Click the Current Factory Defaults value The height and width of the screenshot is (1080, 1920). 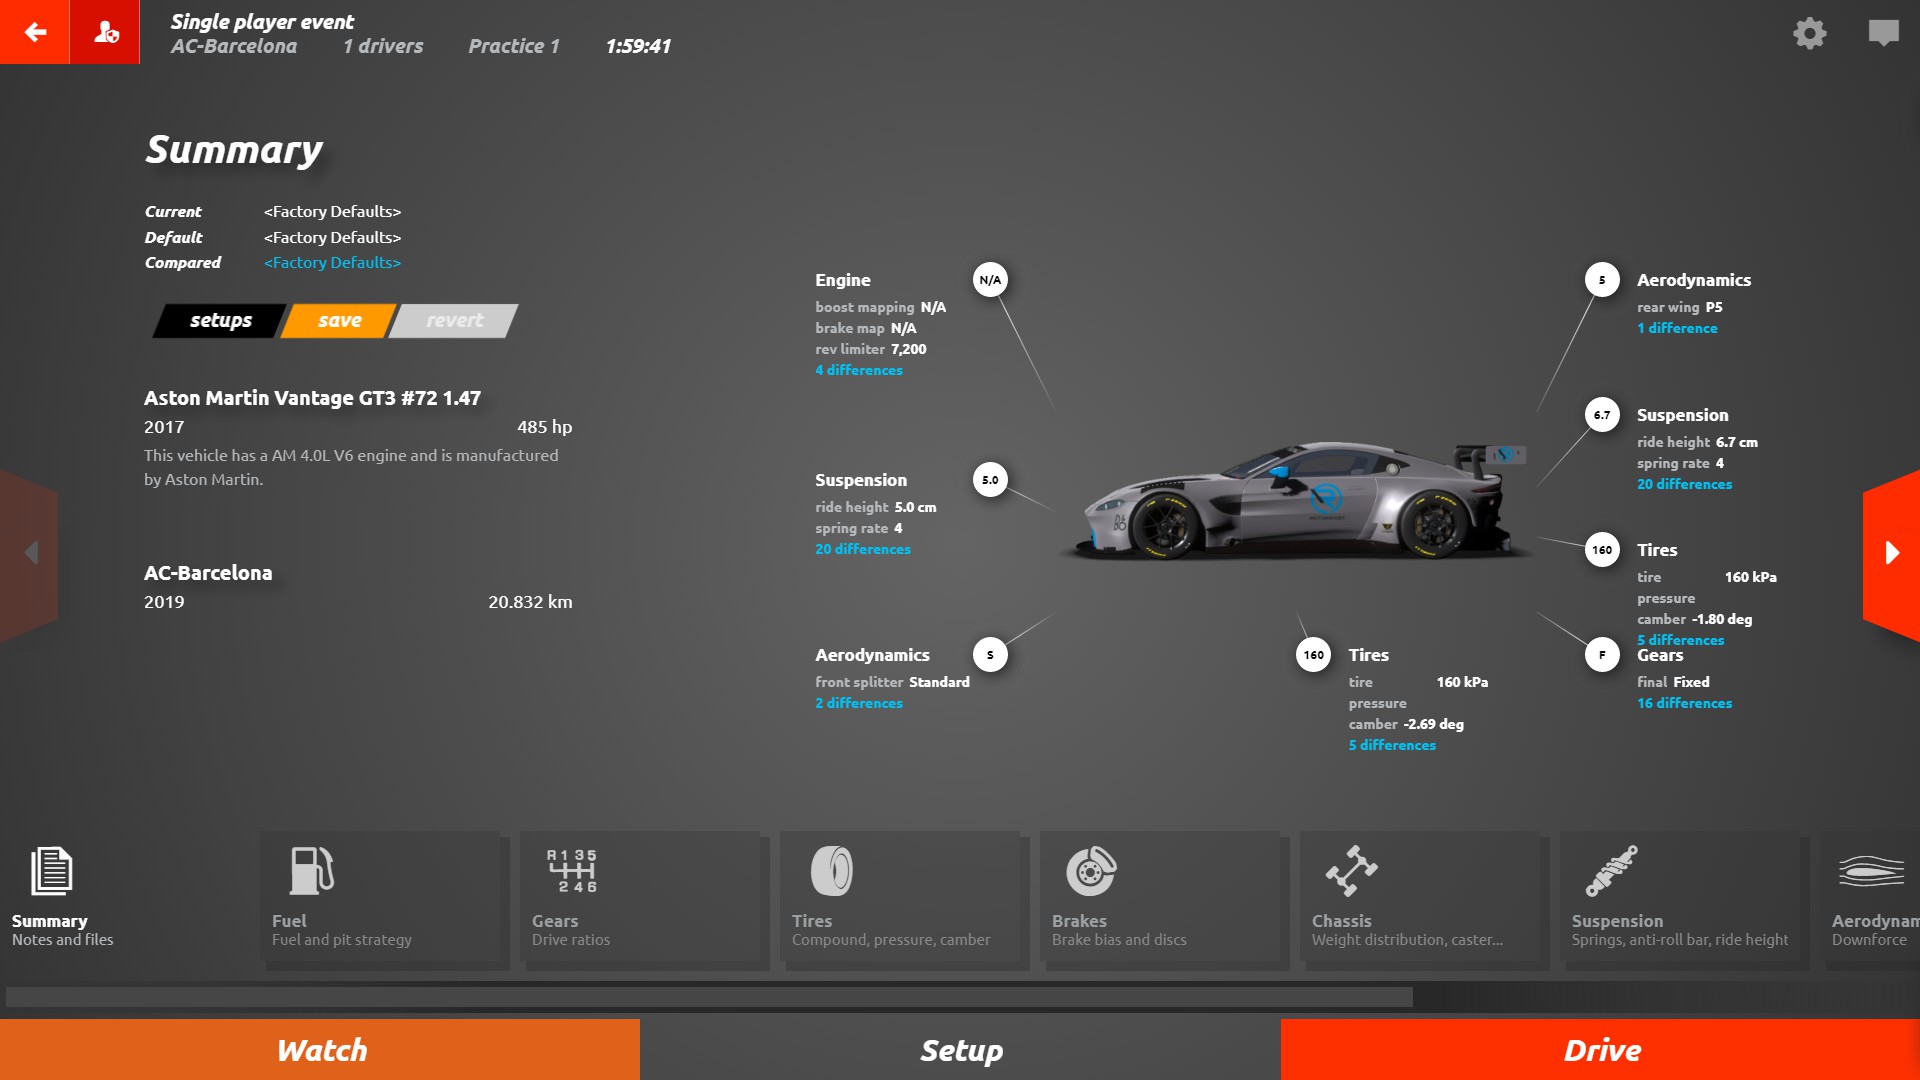click(332, 211)
